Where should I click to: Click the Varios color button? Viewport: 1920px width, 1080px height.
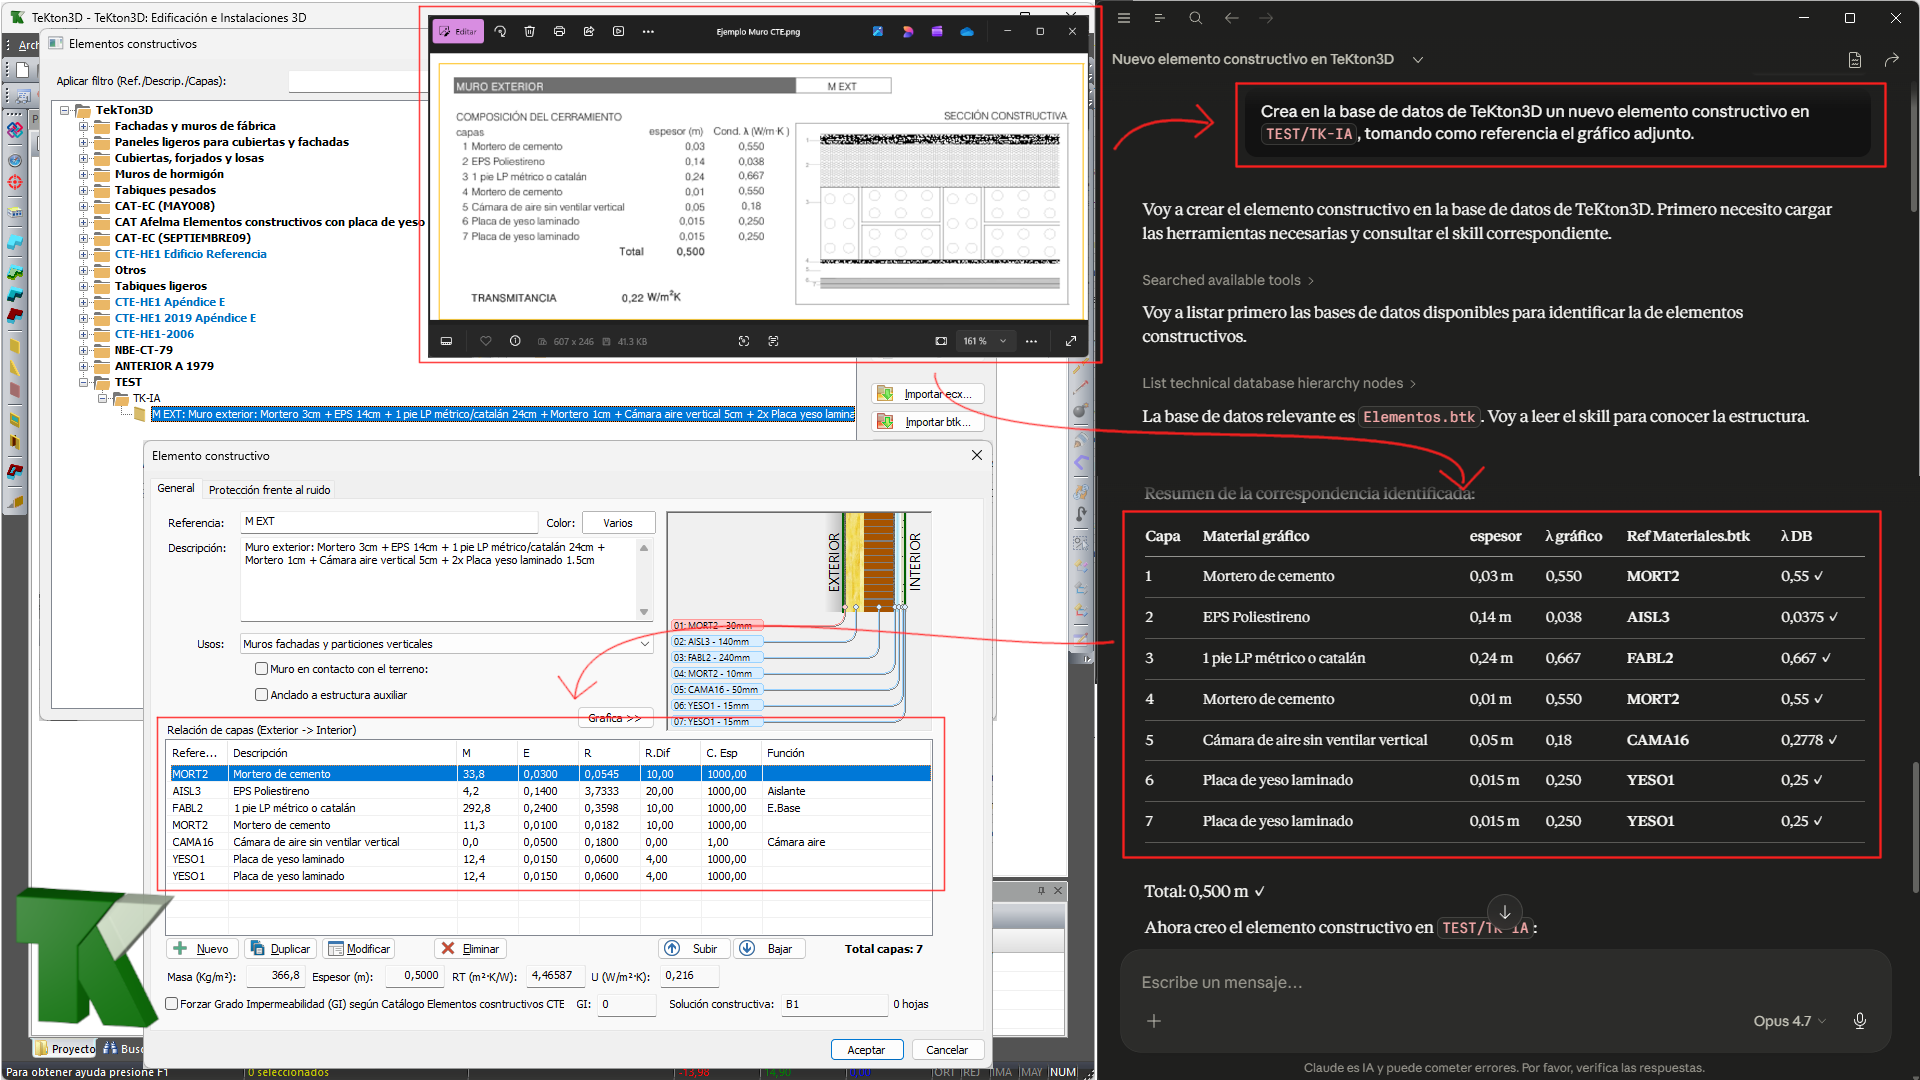pos(618,523)
